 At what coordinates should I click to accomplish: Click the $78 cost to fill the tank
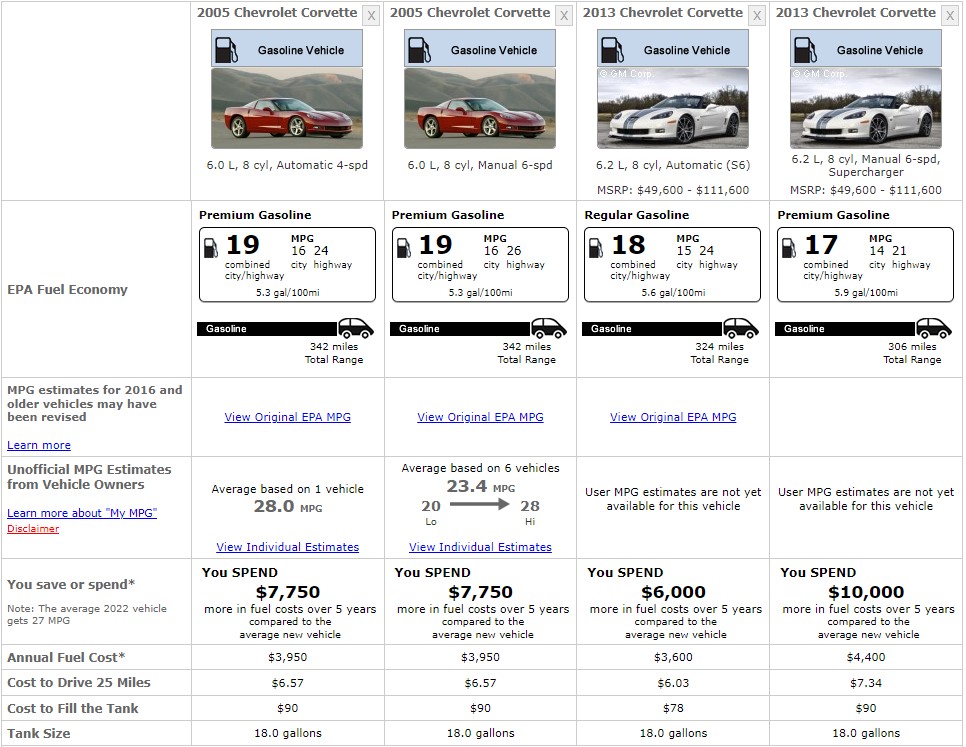point(673,708)
